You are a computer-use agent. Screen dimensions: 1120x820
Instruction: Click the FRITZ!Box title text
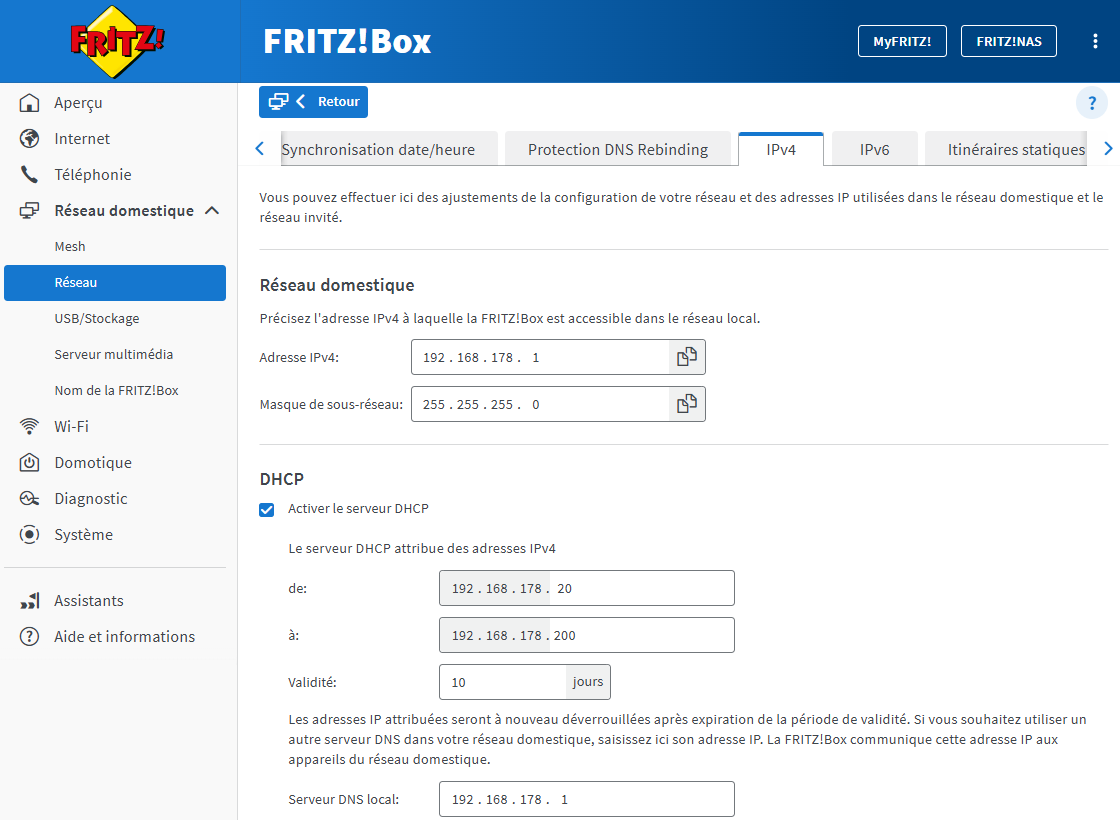(x=347, y=41)
